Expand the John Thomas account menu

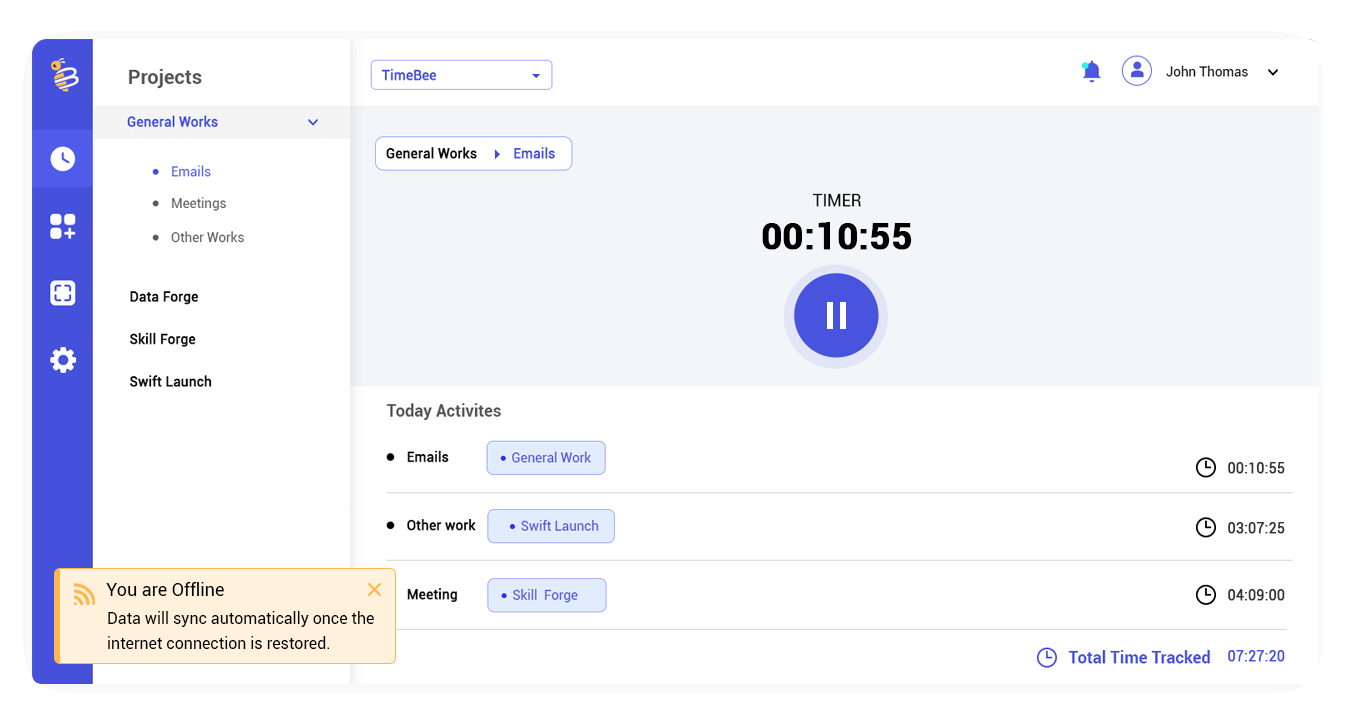pos(1272,72)
